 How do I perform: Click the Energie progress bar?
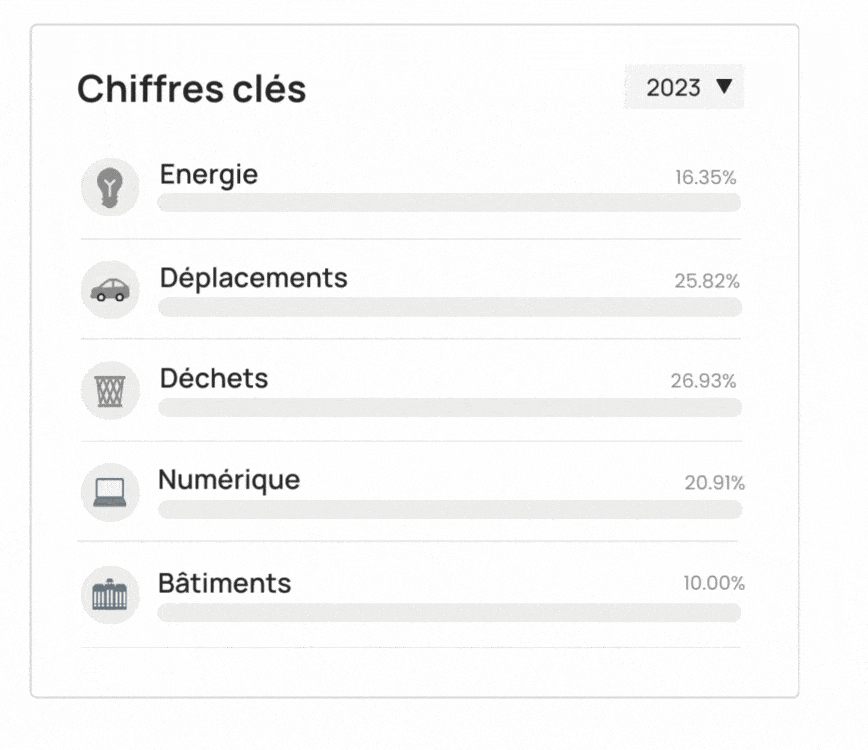coord(449,203)
